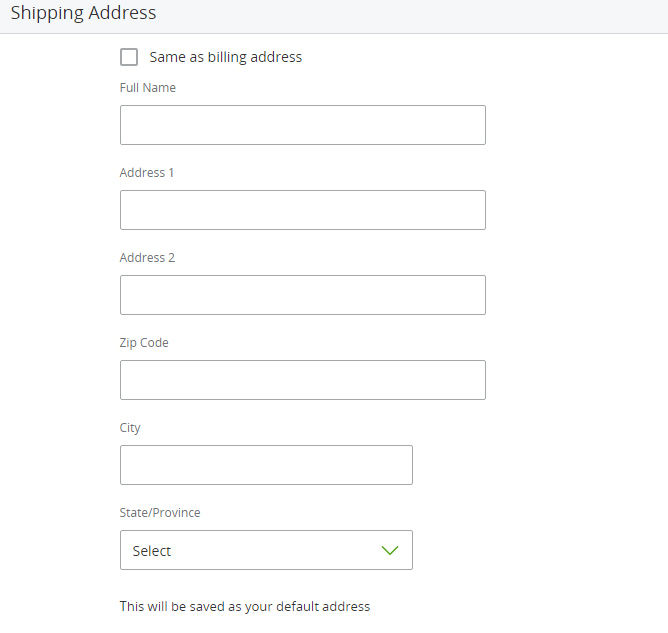Click the State/Province label
This screenshot has width=668, height=633.
160,513
